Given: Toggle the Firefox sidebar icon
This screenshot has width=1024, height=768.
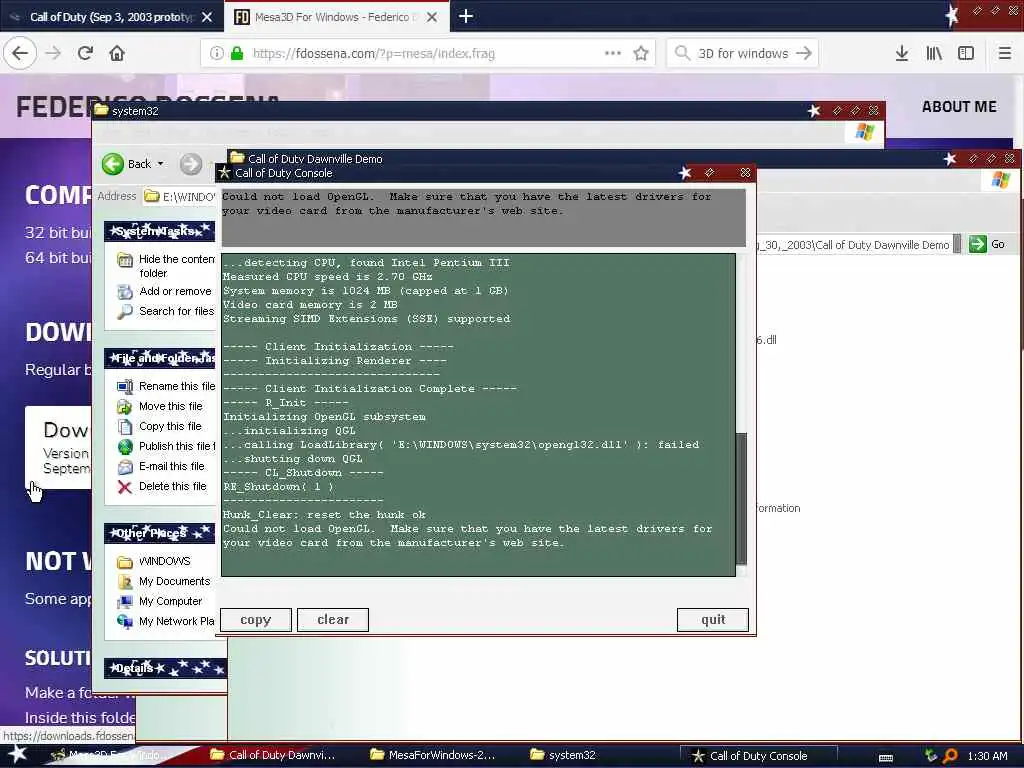Looking at the screenshot, I should click(966, 54).
